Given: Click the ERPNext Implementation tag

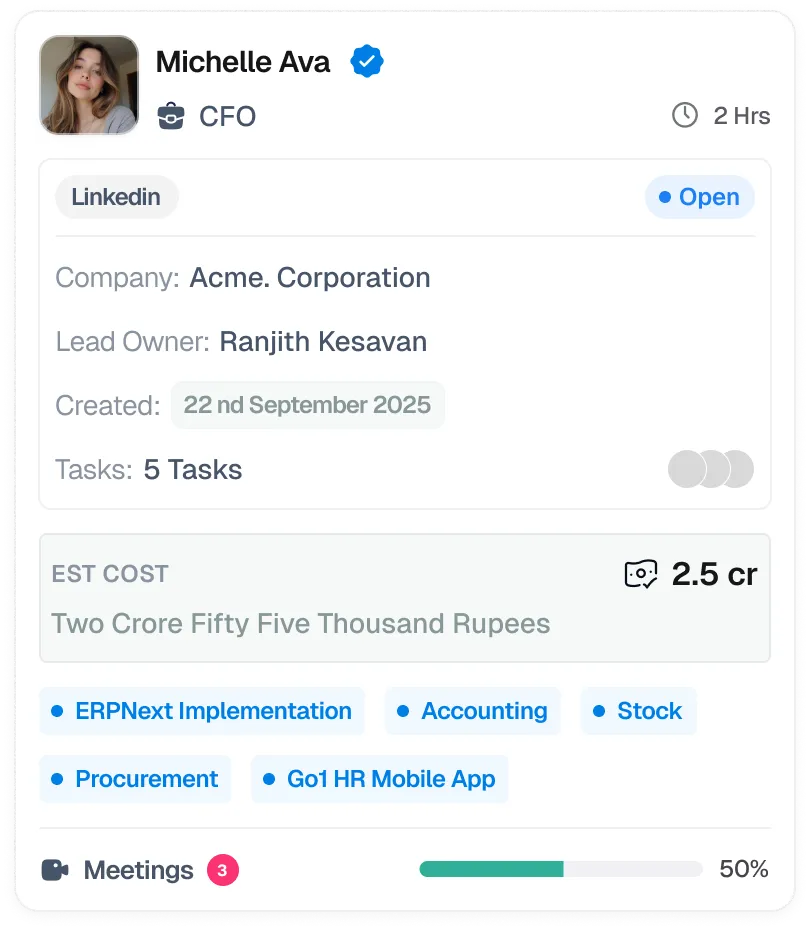Looking at the screenshot, I should click(202, 711).
